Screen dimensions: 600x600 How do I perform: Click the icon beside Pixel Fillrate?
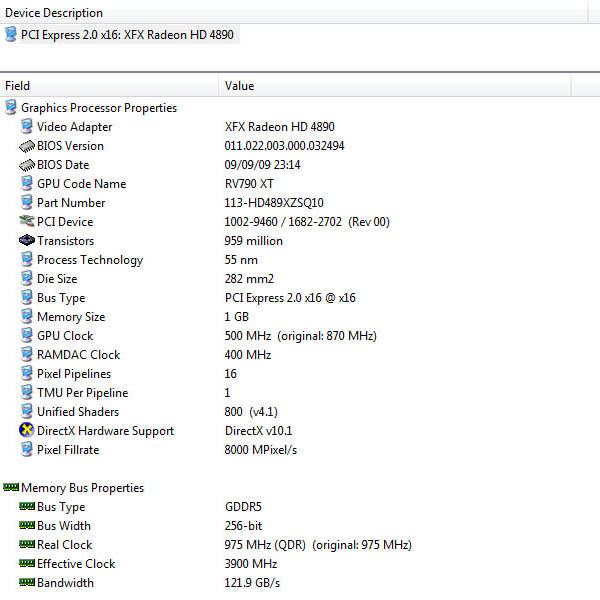pos(26,450)
